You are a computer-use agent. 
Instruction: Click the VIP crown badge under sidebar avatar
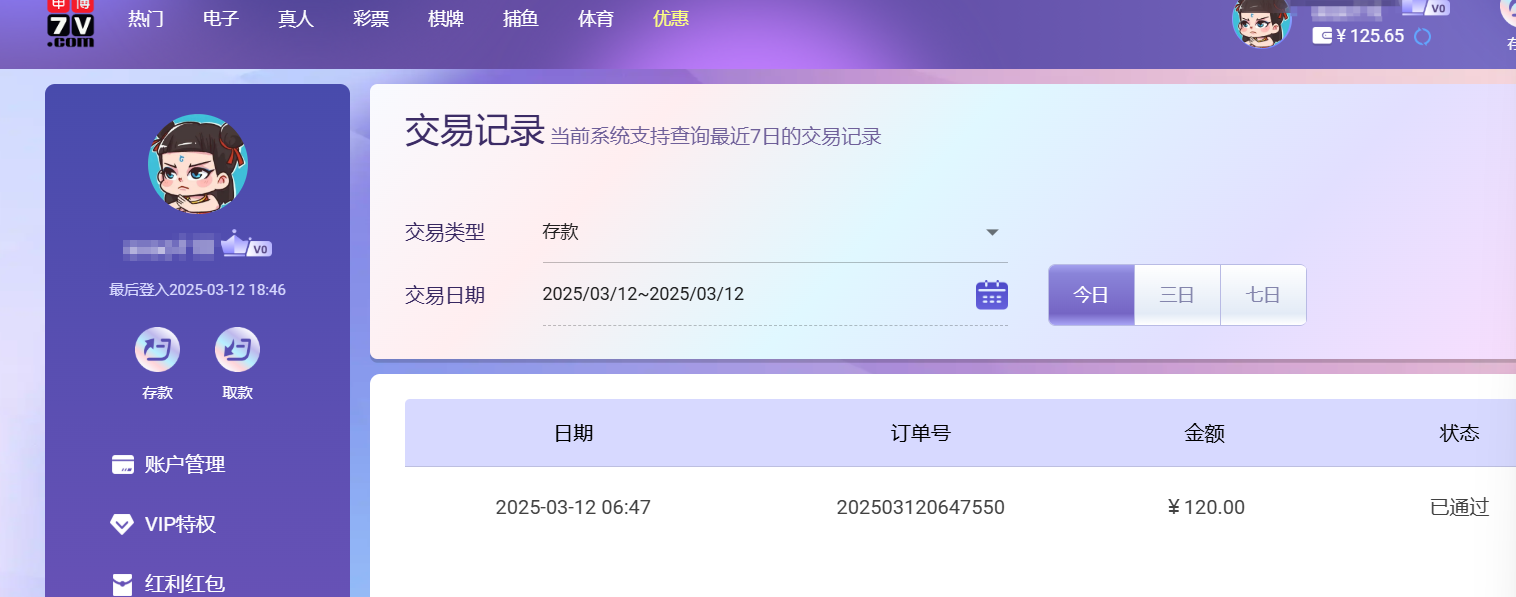(x=246, y=245)
